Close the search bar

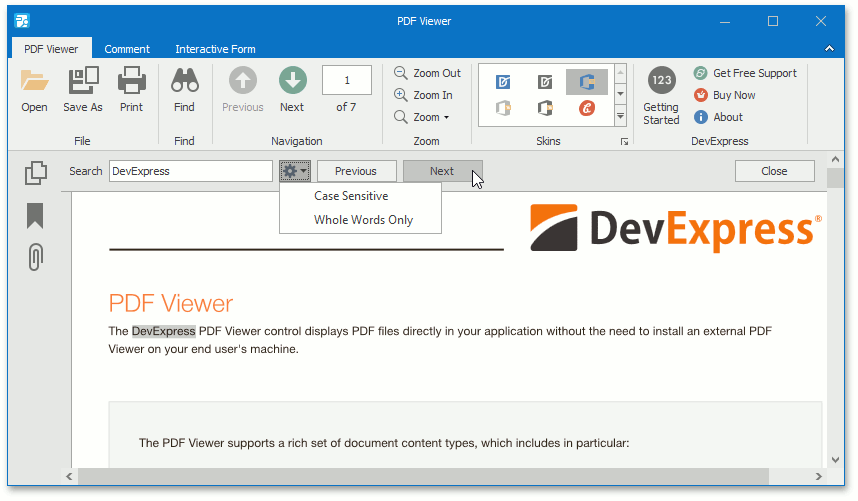tap(774, 171)
